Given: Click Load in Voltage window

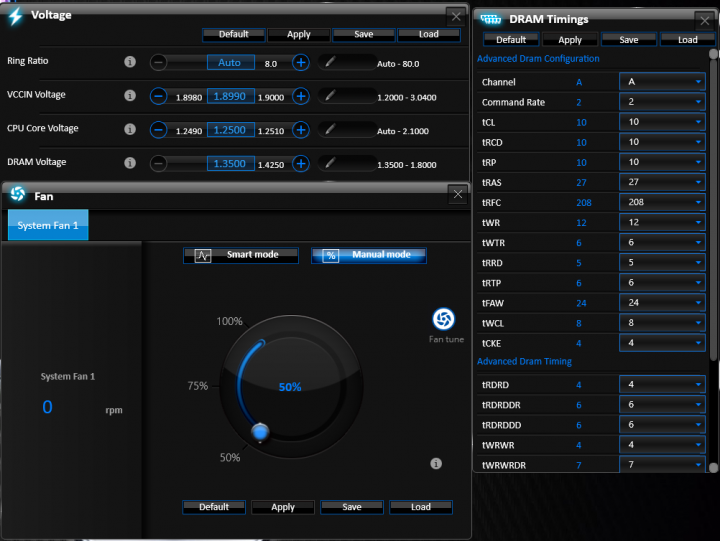Looking at the screenshot, I should pyautogui.click(x=429, y=34).
